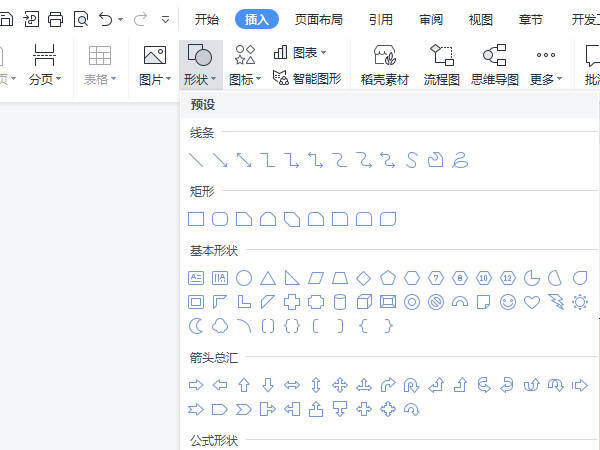Pick the chevron arrow shape

click(244, 410)
